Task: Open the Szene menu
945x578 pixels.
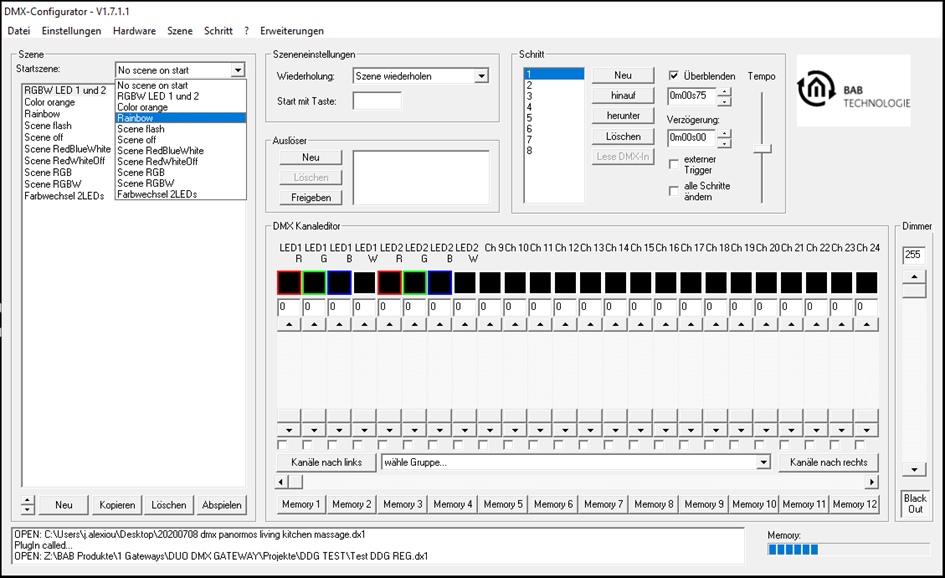Action: (x=180, y=31)
